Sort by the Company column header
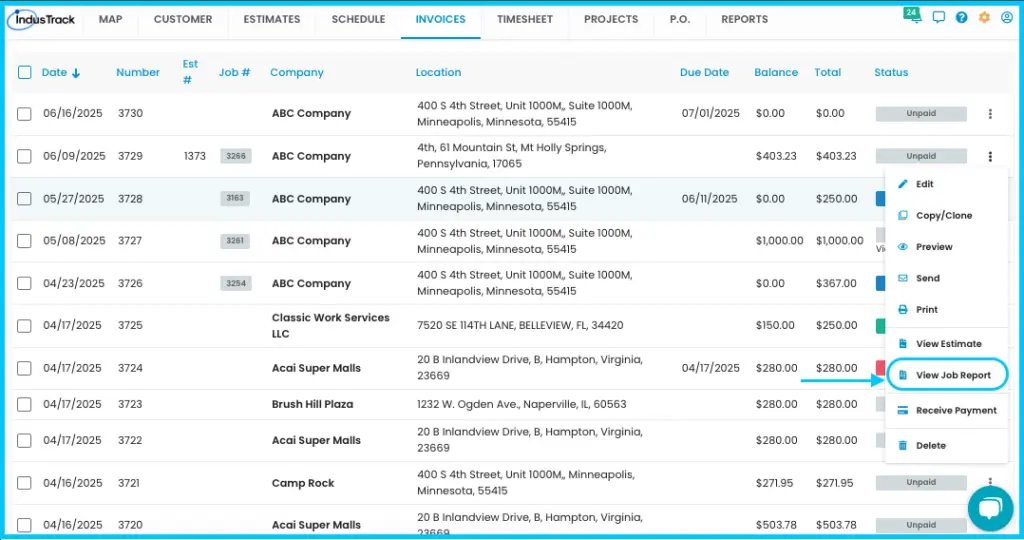The width and height of the screenshot is (1024, 540). pyautogui.click(x=296, y=72)
